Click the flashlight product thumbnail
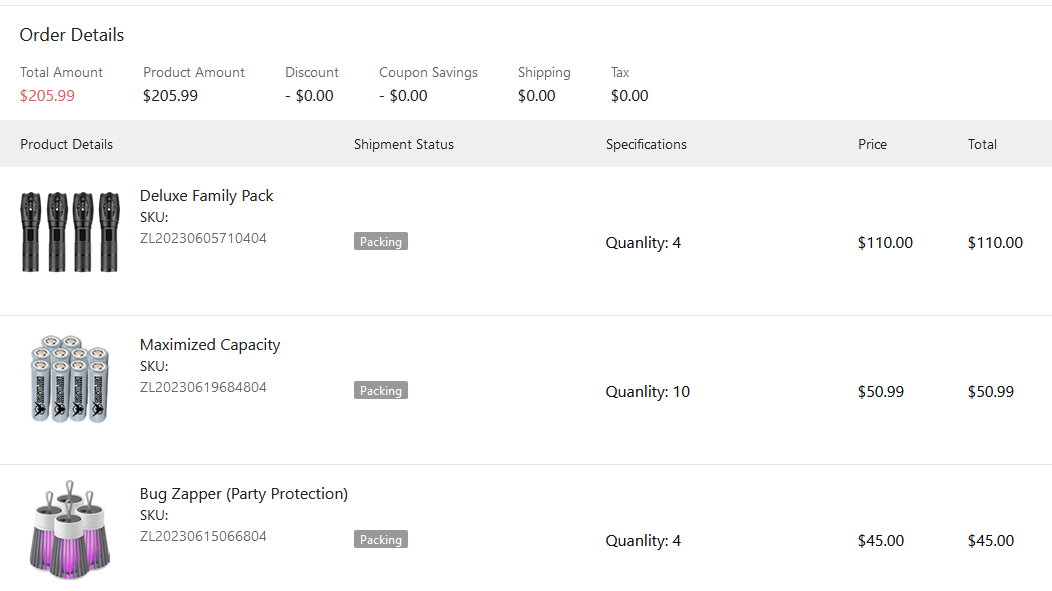 tap(70, 232)
